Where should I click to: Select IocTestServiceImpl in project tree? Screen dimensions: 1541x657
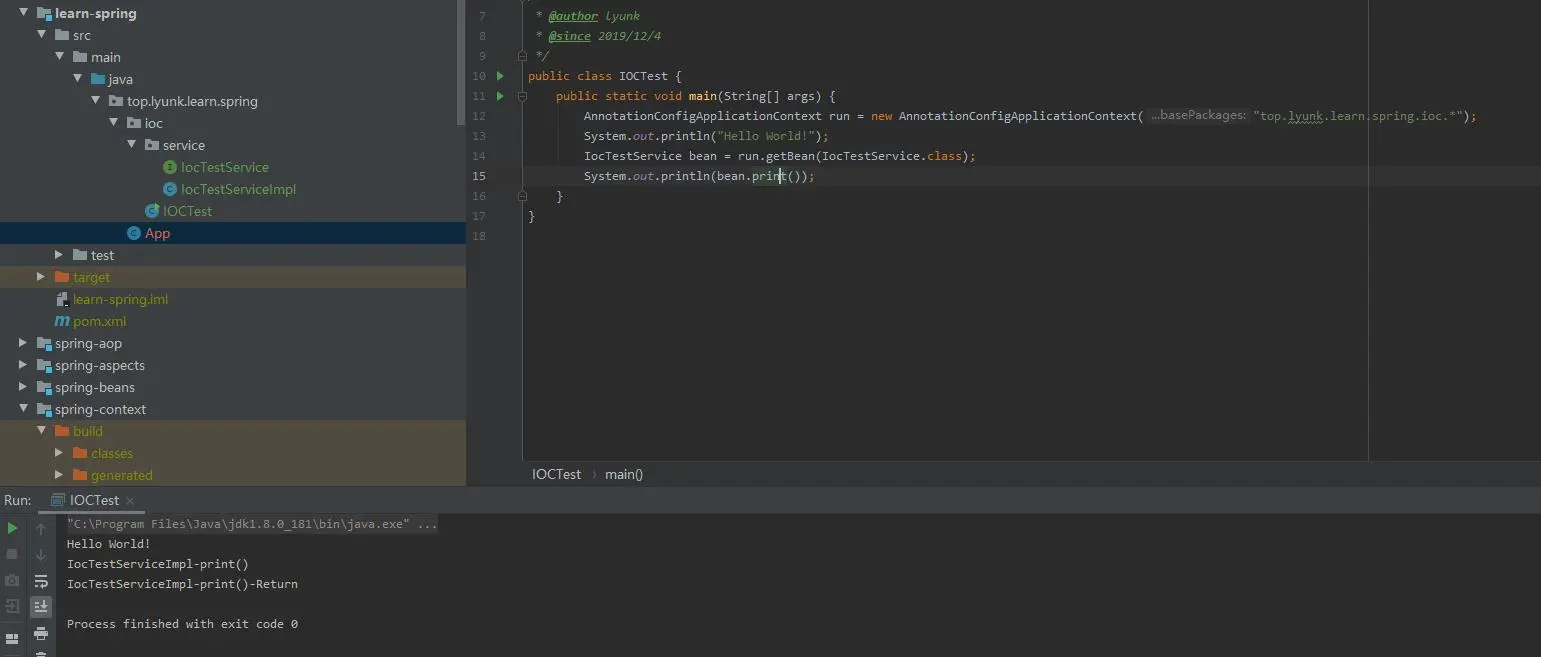[238, 189]
